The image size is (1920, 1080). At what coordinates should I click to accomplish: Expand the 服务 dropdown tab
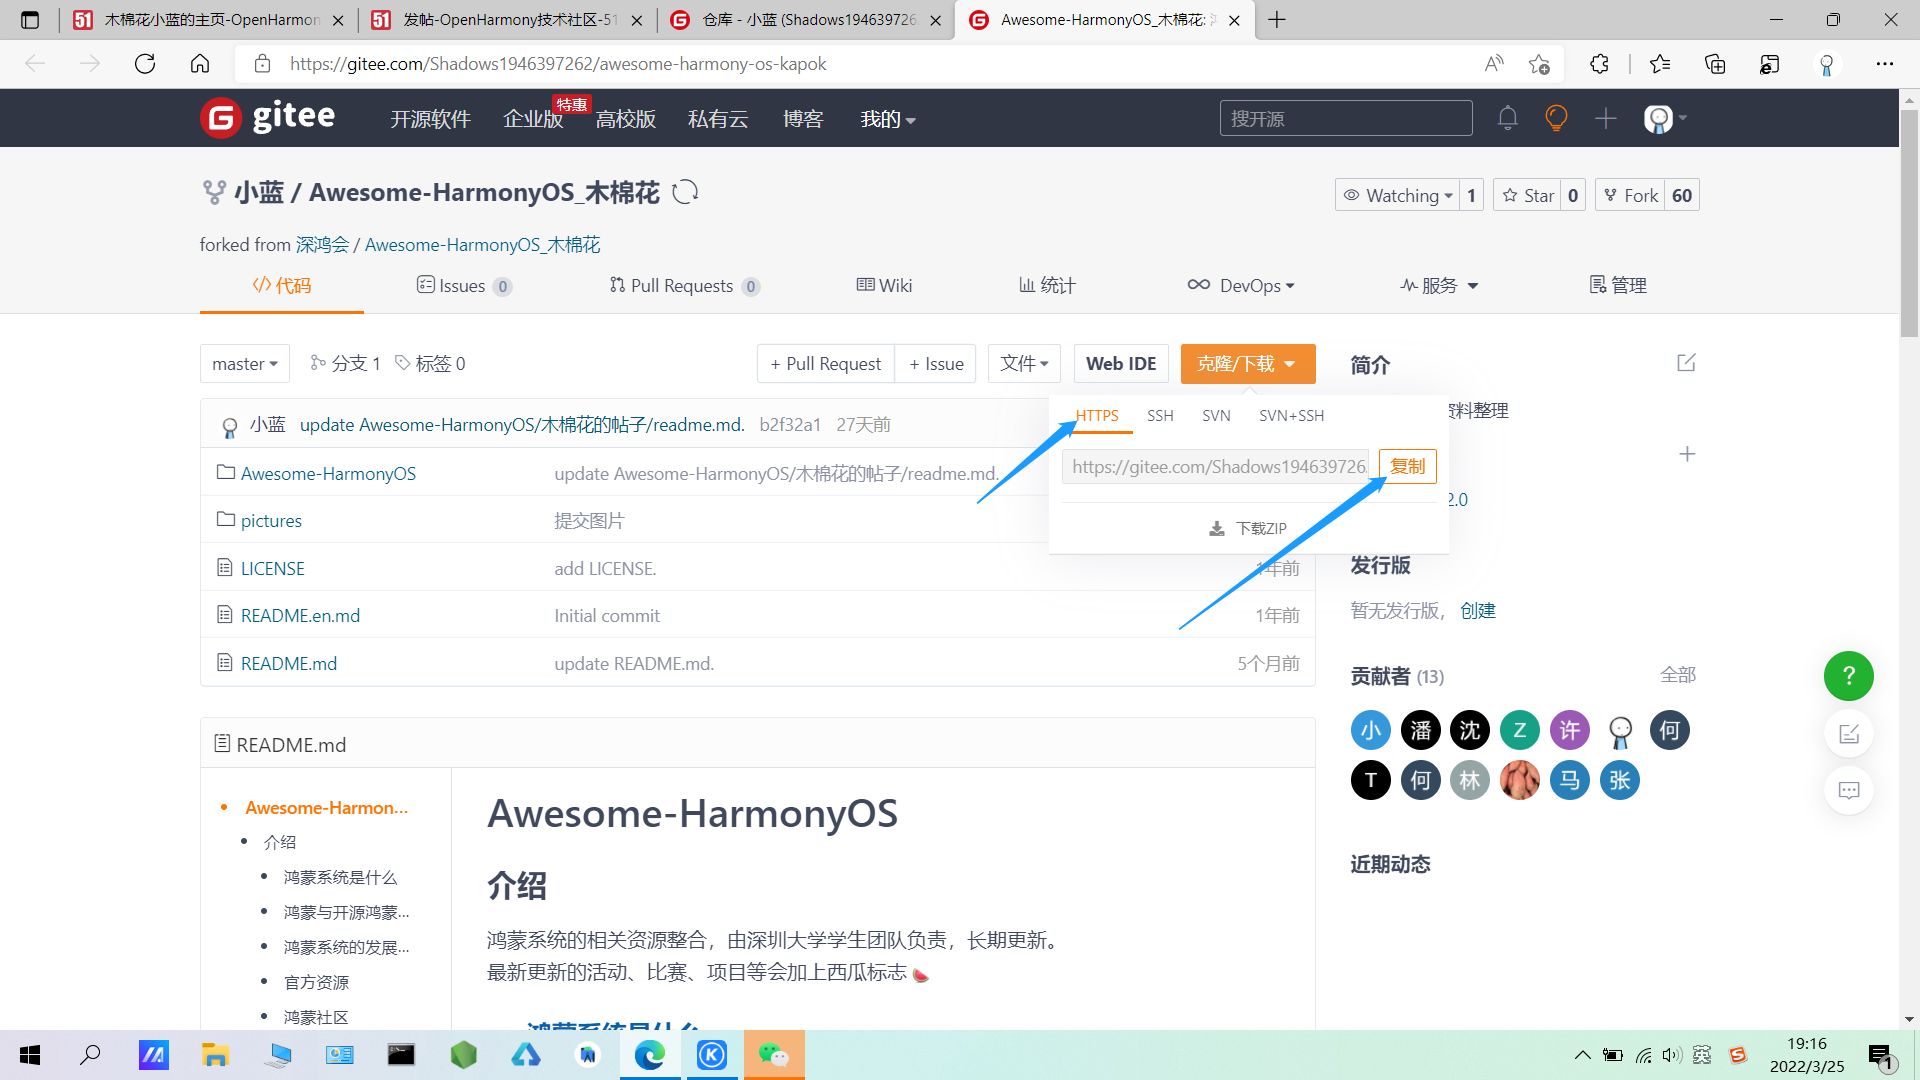pyautogui.click(x=1439, y=286)
